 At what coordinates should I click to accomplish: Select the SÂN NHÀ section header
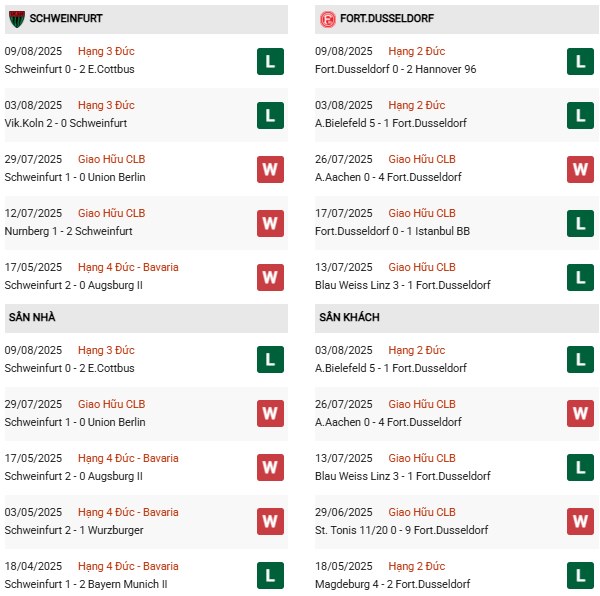pyautogui.click(x=32, y=317)
